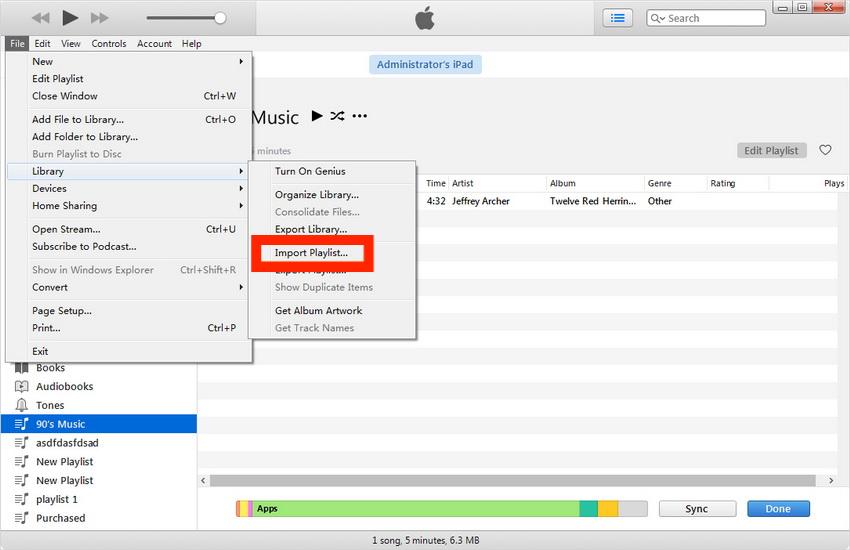
Task: Select Print in File menu
Action: click(129, 328)
